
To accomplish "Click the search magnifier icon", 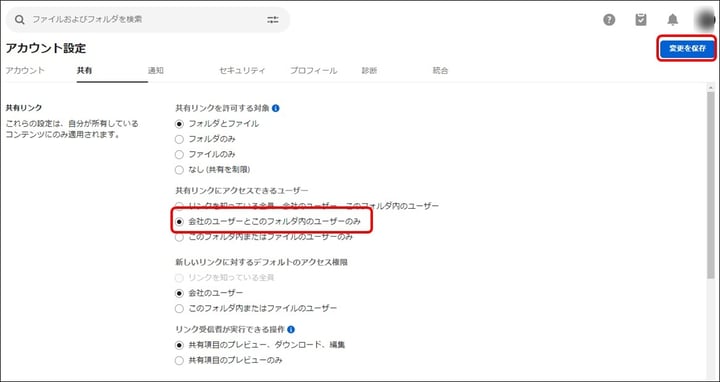I will point(19,20).
